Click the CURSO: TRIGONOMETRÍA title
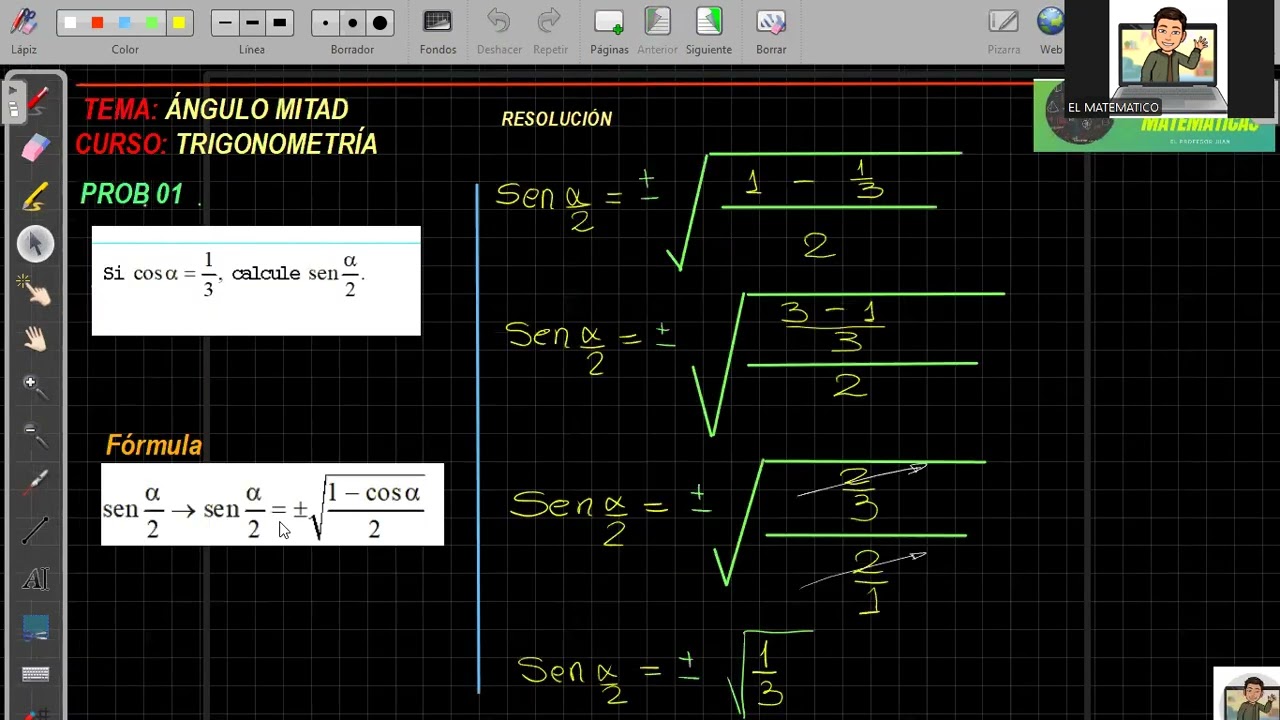 point(226,144)
